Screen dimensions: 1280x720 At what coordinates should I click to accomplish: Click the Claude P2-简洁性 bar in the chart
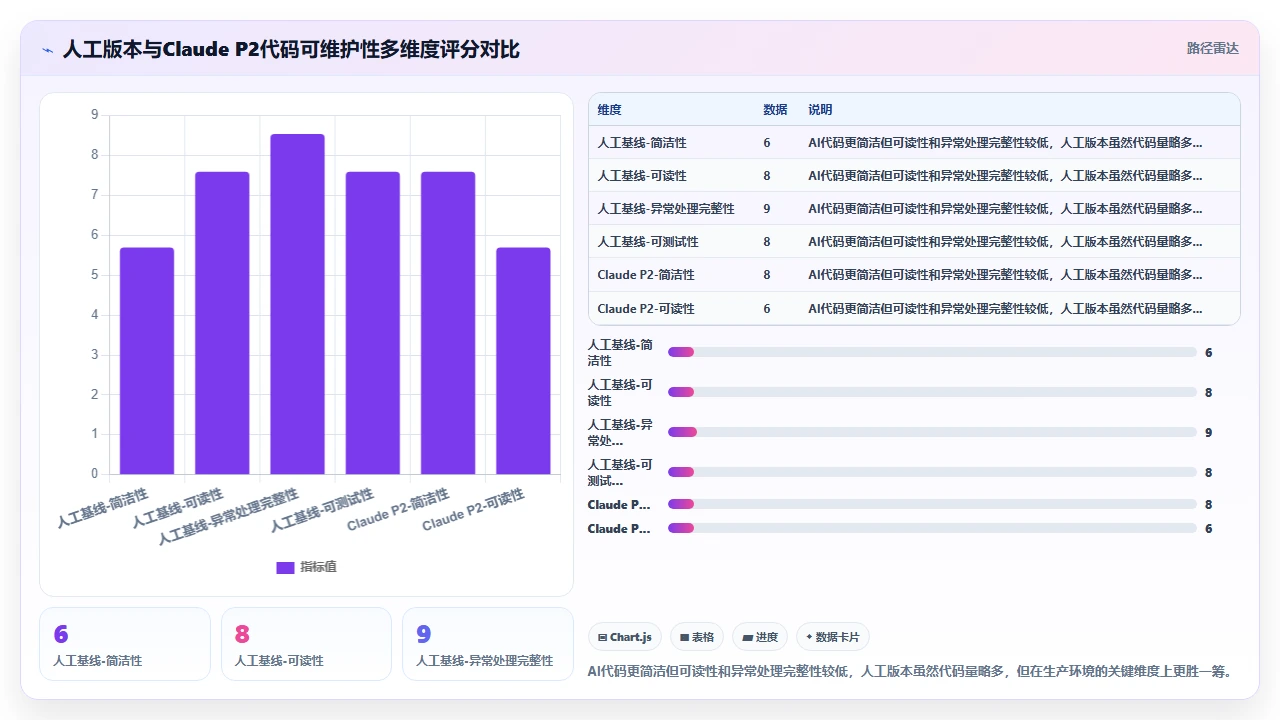pyautogui.click(x=448, y=323)
